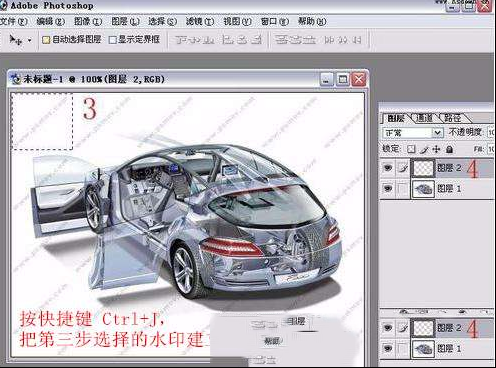Open the 文件 (File) menu
496x368 pixels.
coord(13,22)
